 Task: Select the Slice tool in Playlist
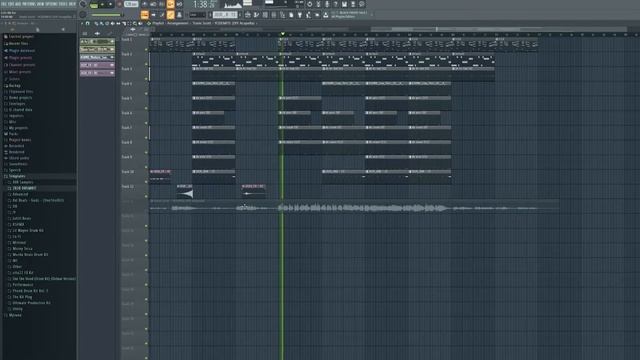(124, 23)
